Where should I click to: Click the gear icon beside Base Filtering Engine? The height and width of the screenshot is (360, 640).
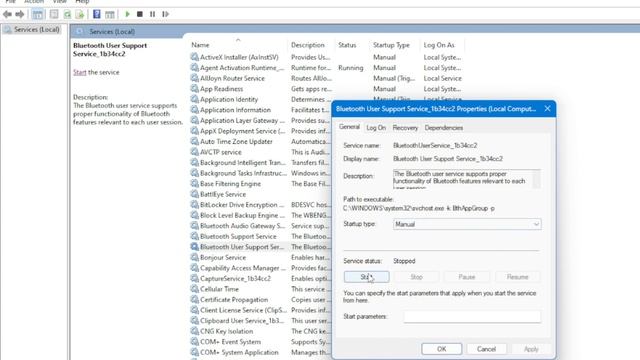point(195,184)
